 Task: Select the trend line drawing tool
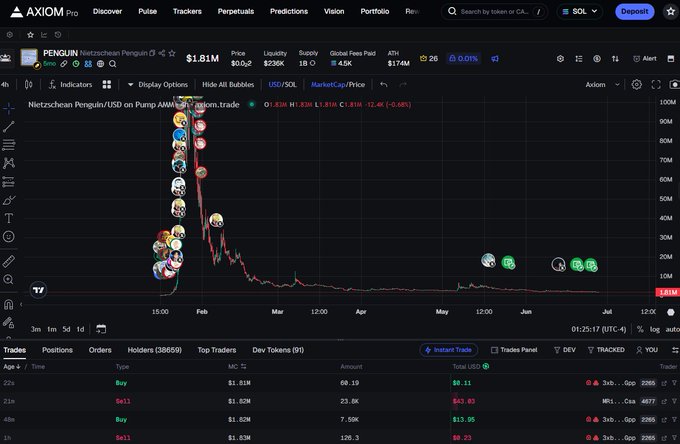click(x=9, y=126)
